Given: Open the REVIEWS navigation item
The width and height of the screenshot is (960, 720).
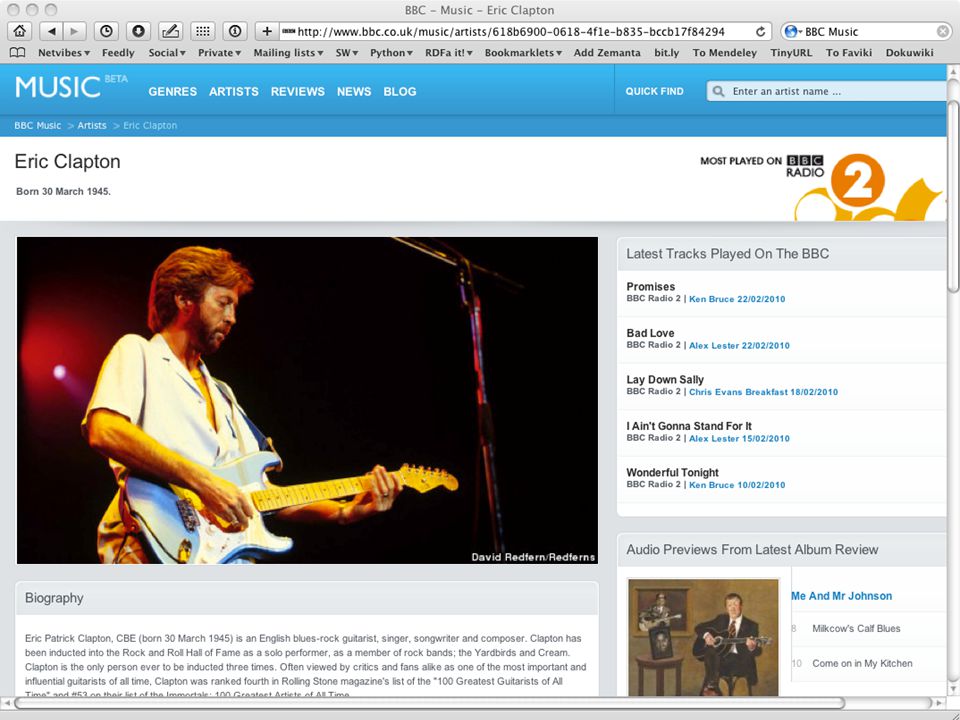Looking at the screenshot, I should pyautogui.click(x=298, y=91).
